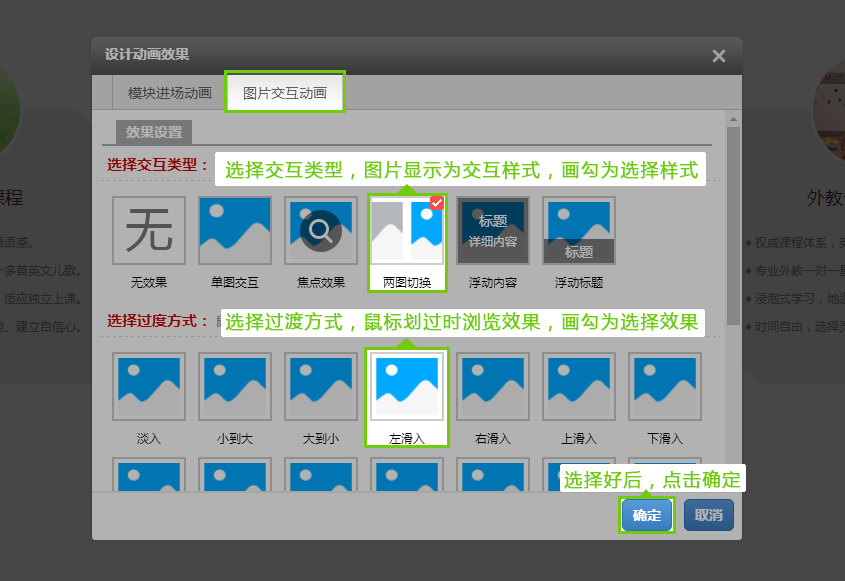Switch to the 图片交互动画 tab
845x581 pixels.
pyautogui.click(x=285, y=93)
